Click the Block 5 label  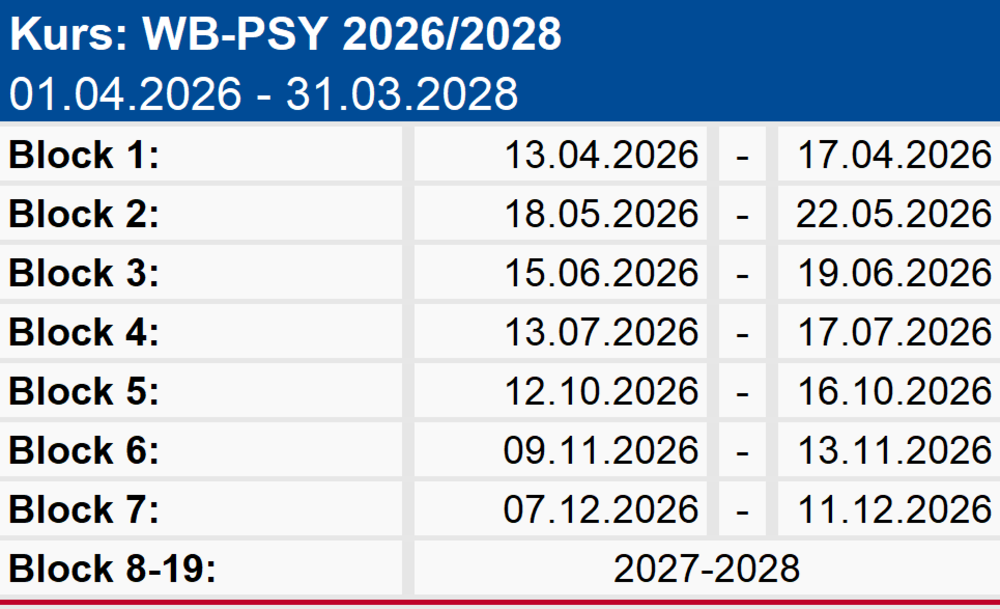pos(84,391)
